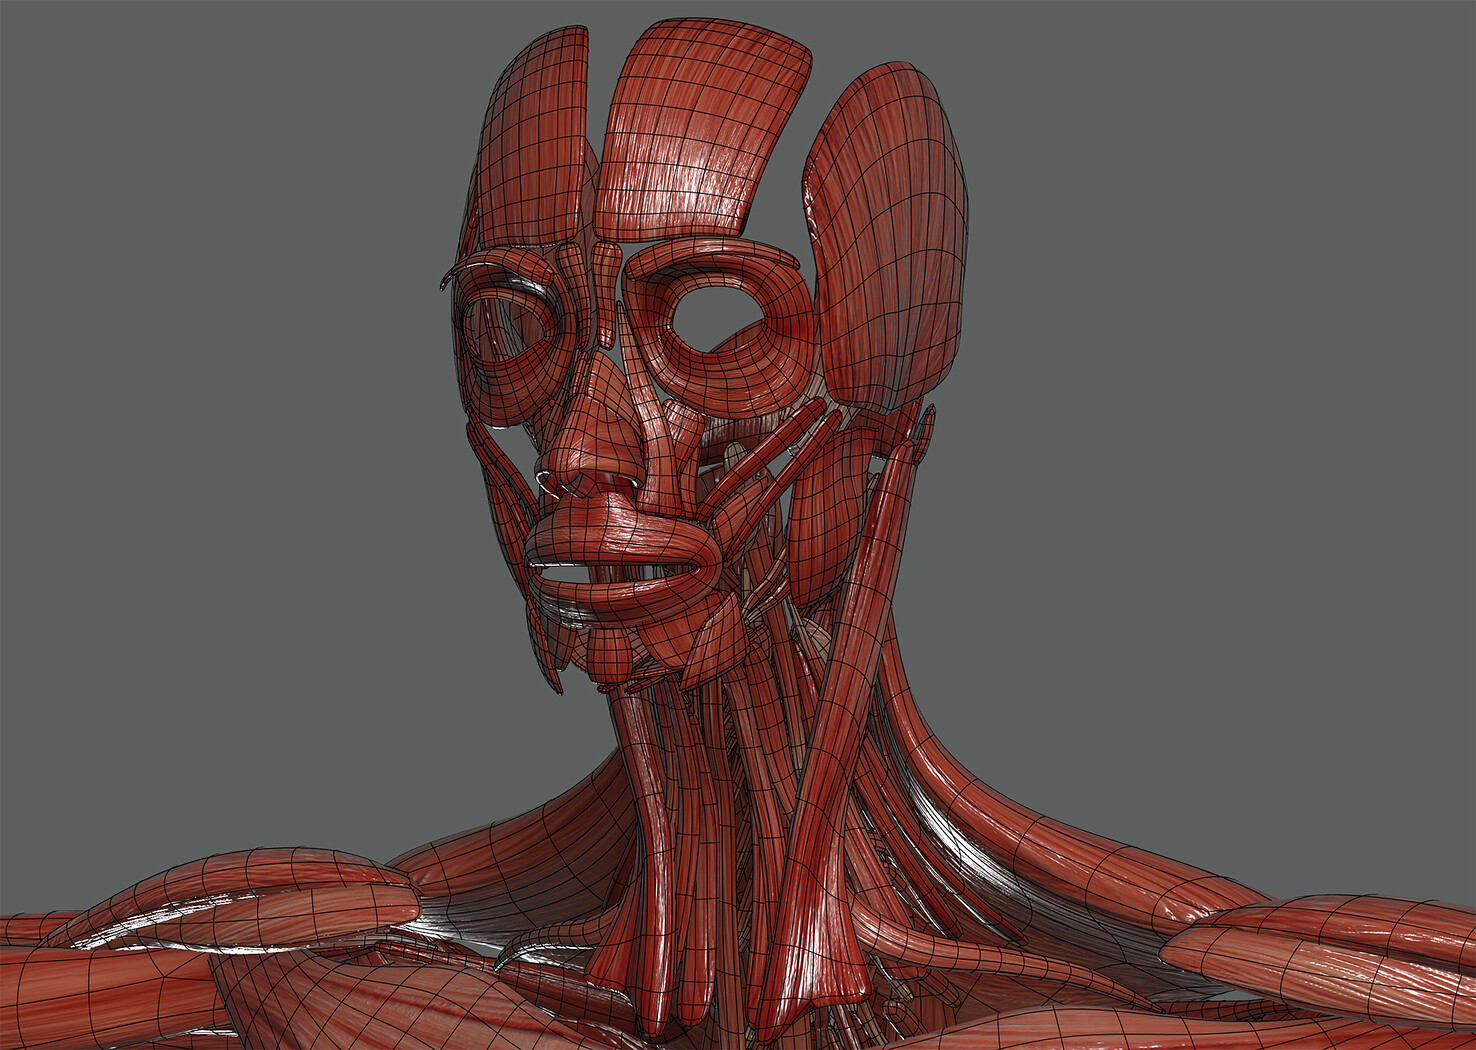
Task: Click the shoulder muscle at bottom right edge
Action: pos(1330,950)
